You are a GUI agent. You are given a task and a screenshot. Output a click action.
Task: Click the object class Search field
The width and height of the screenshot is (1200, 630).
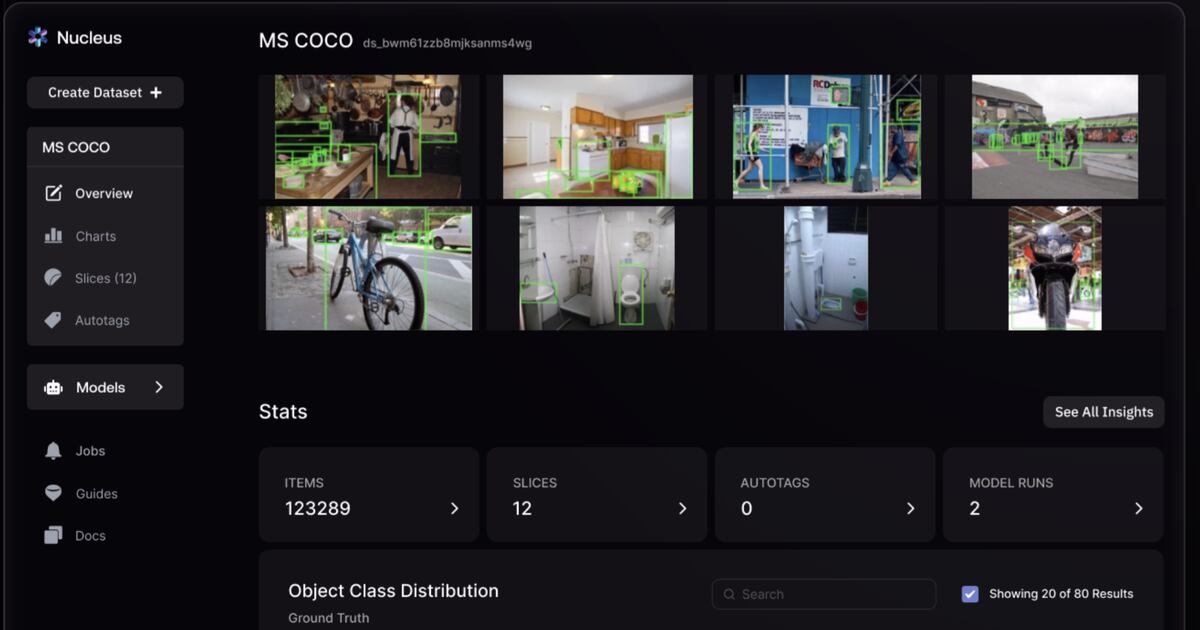point(824,594)
